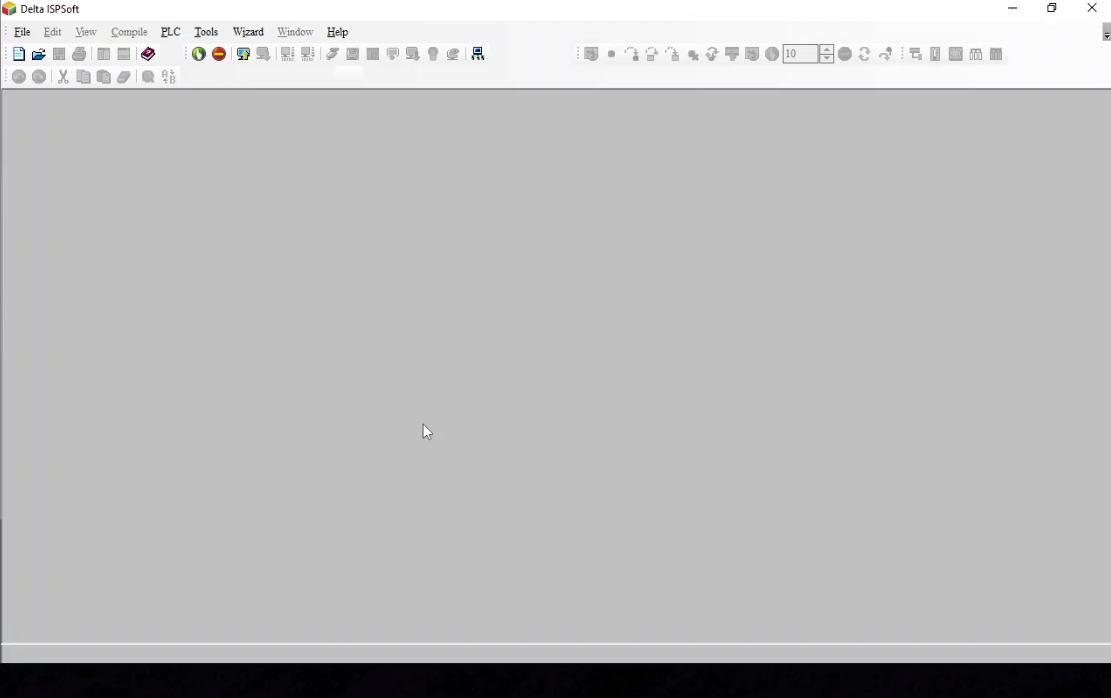Click the scissors Cut icon
The image size is (1111, 698).
click(x=63, y=77)
